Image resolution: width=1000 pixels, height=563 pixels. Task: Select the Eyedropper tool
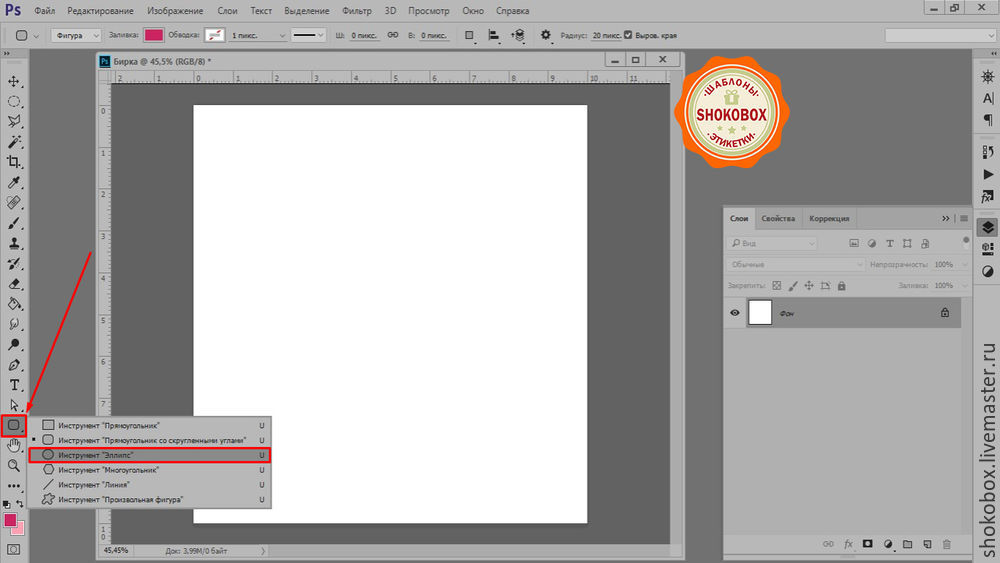14,183
